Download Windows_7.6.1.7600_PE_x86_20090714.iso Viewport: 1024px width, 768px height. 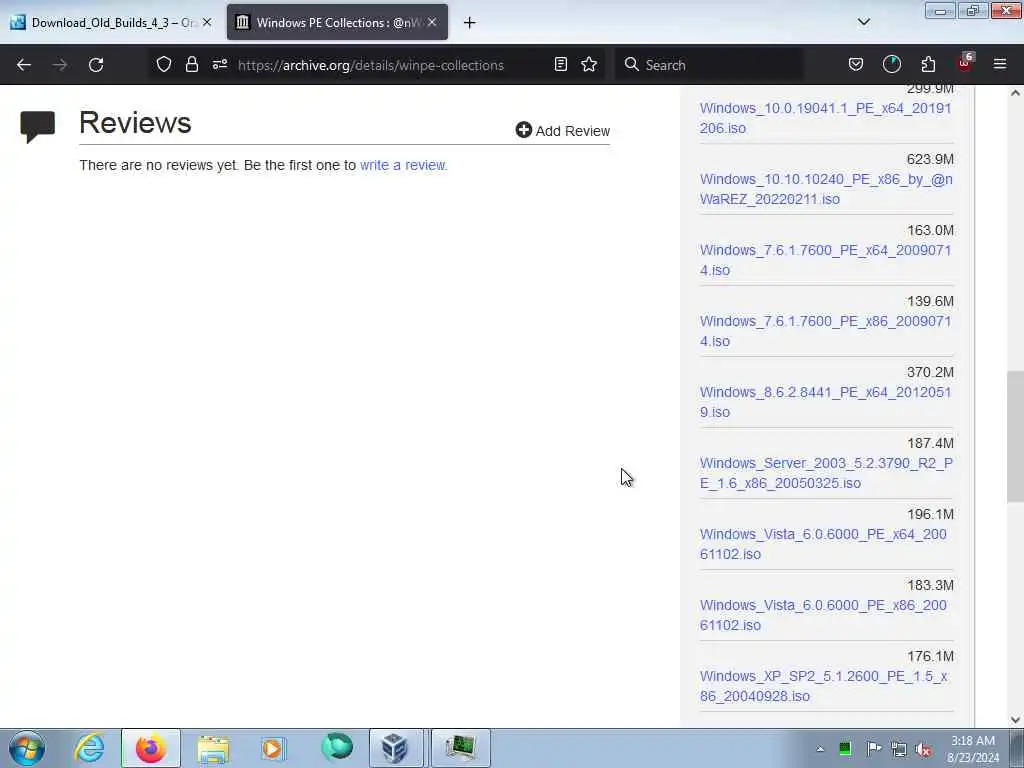[825, 331]
